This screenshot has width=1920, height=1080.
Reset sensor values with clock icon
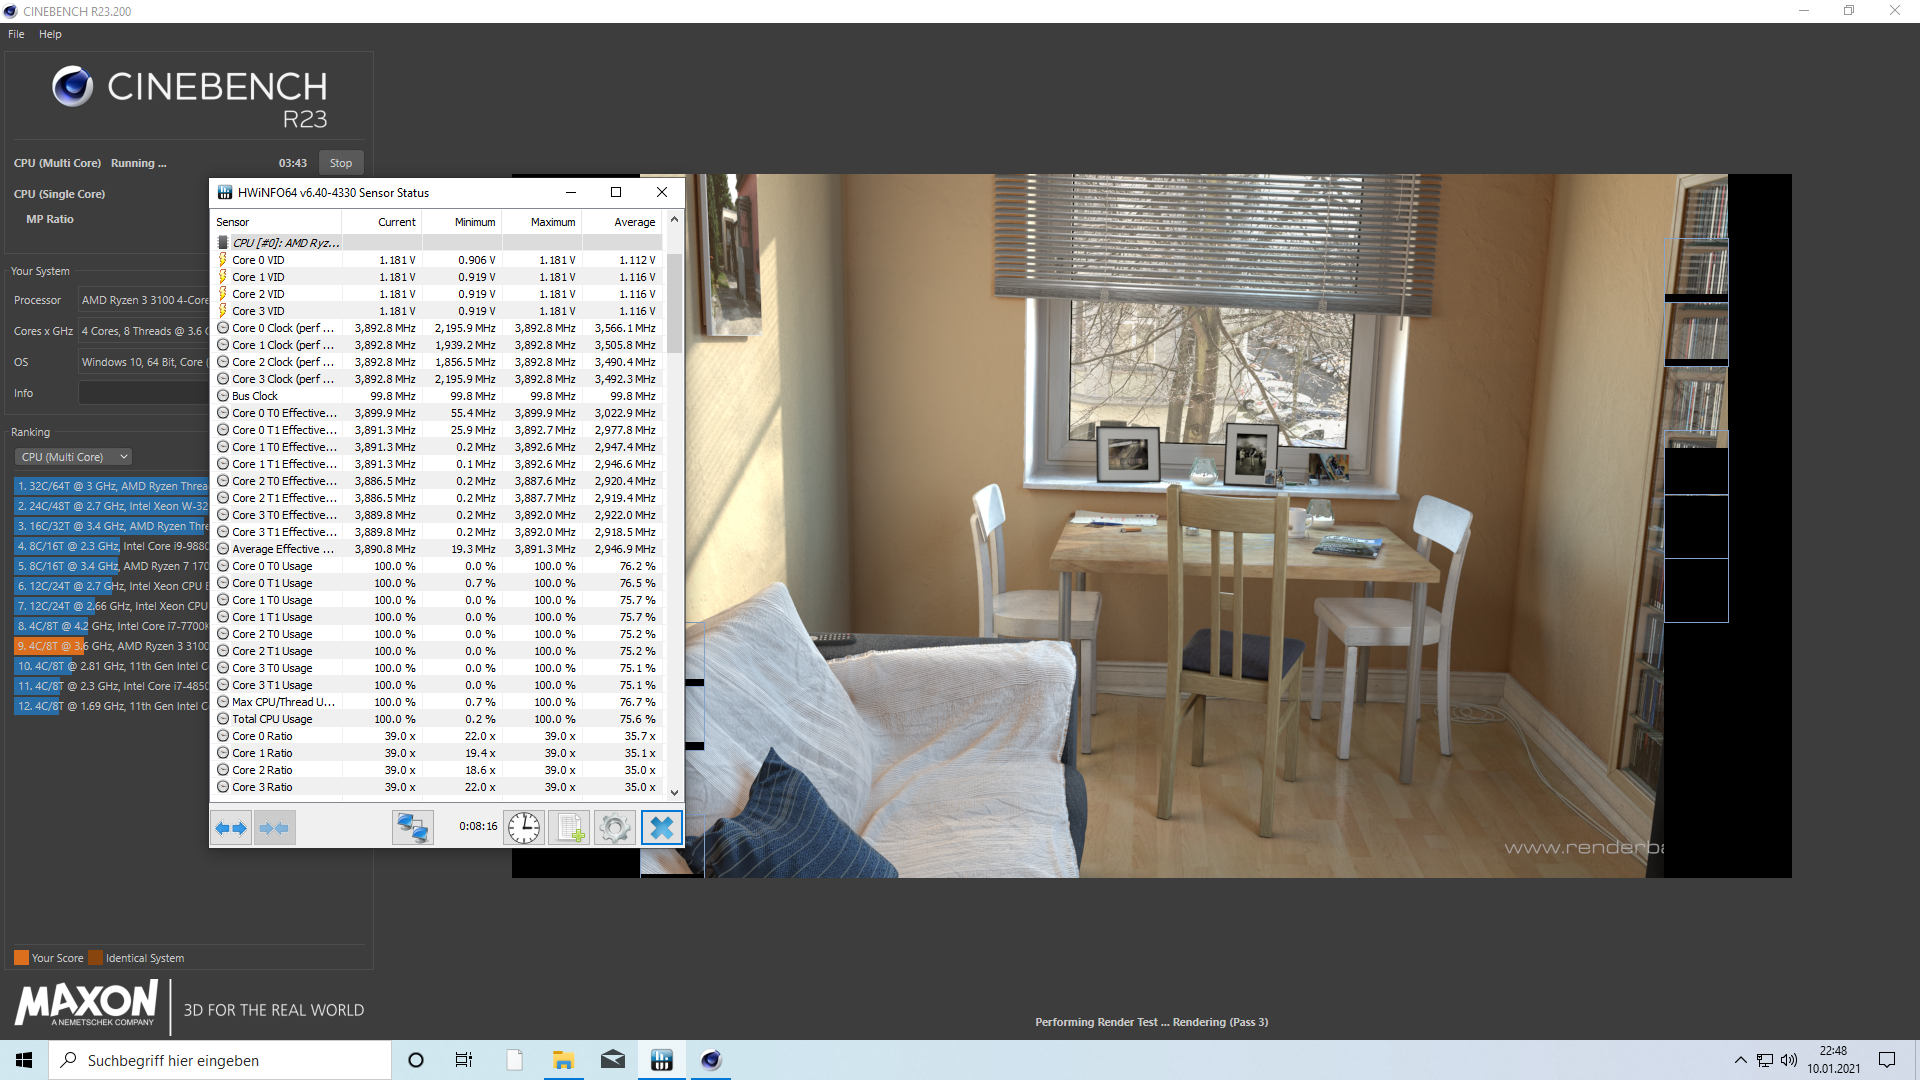524,828
